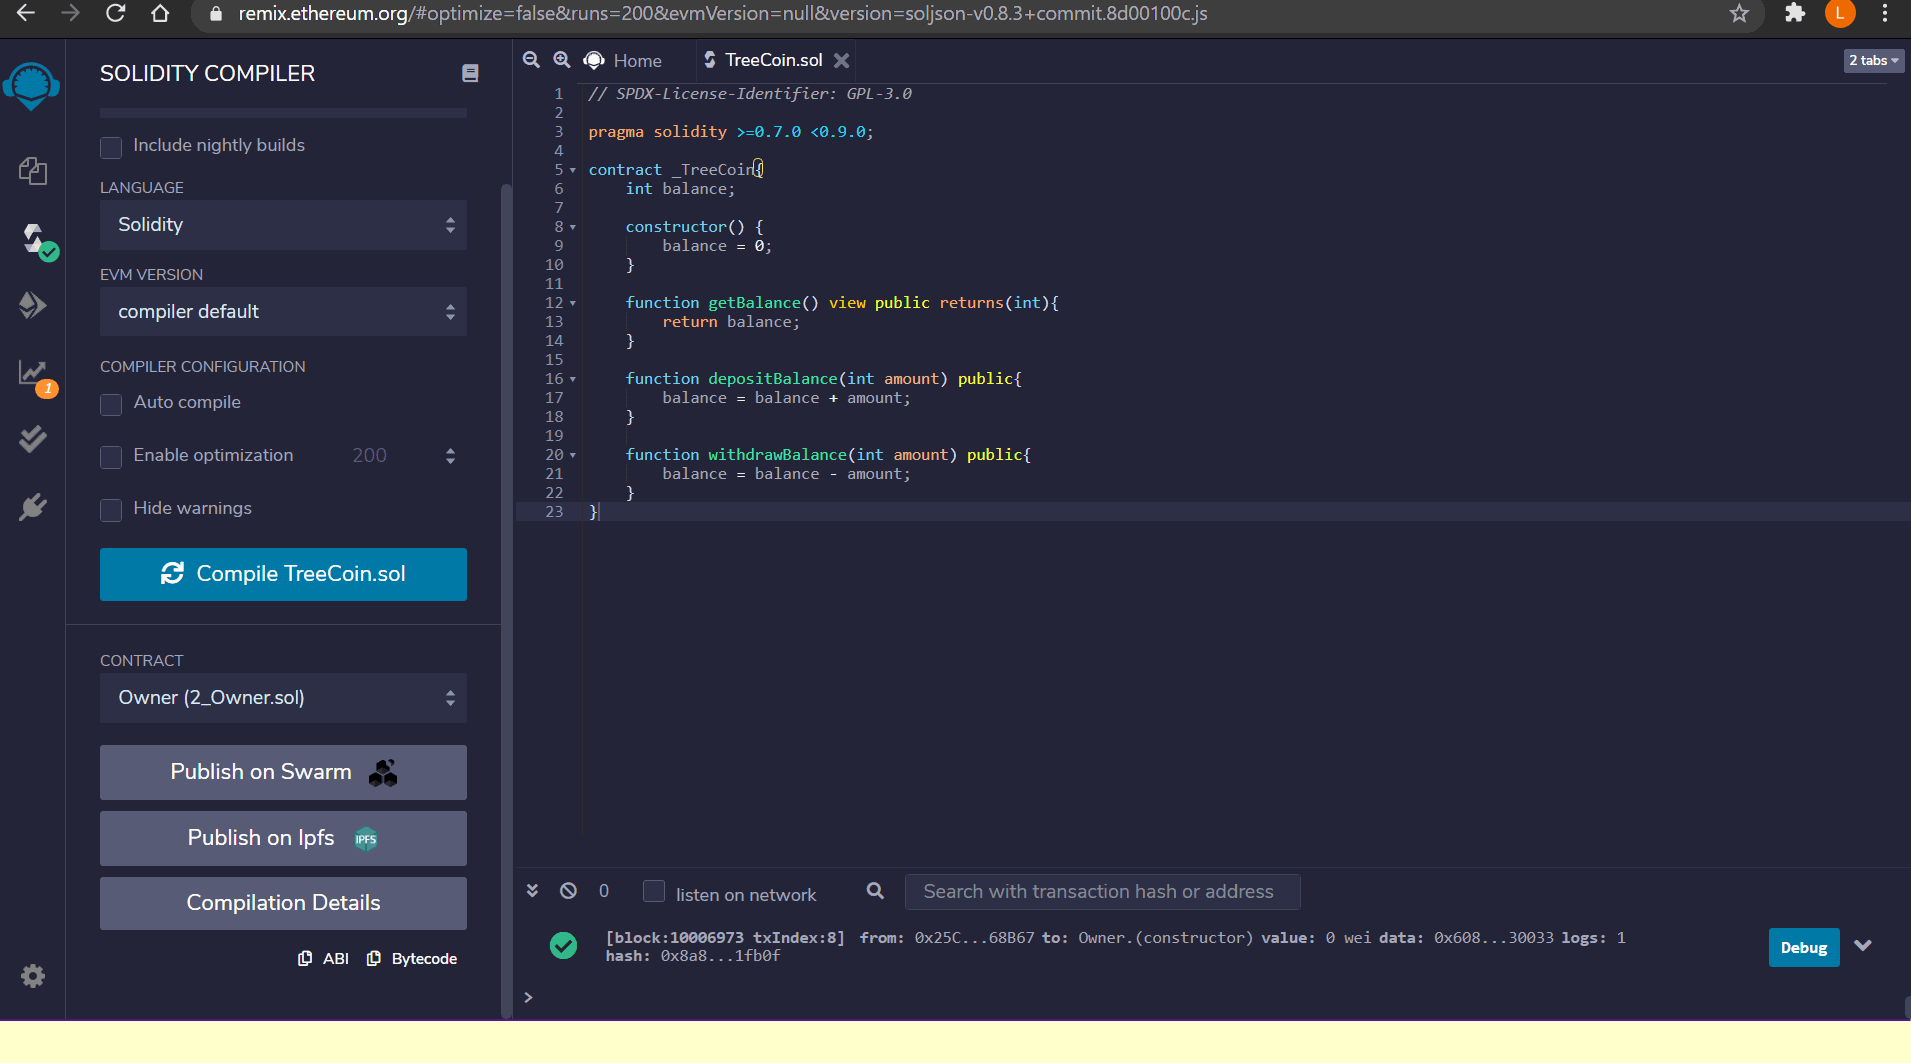Open compiler documentation icon beside the title
Image resolution: width=1911 pixels, height=1063 pixels.
point(470,73)
